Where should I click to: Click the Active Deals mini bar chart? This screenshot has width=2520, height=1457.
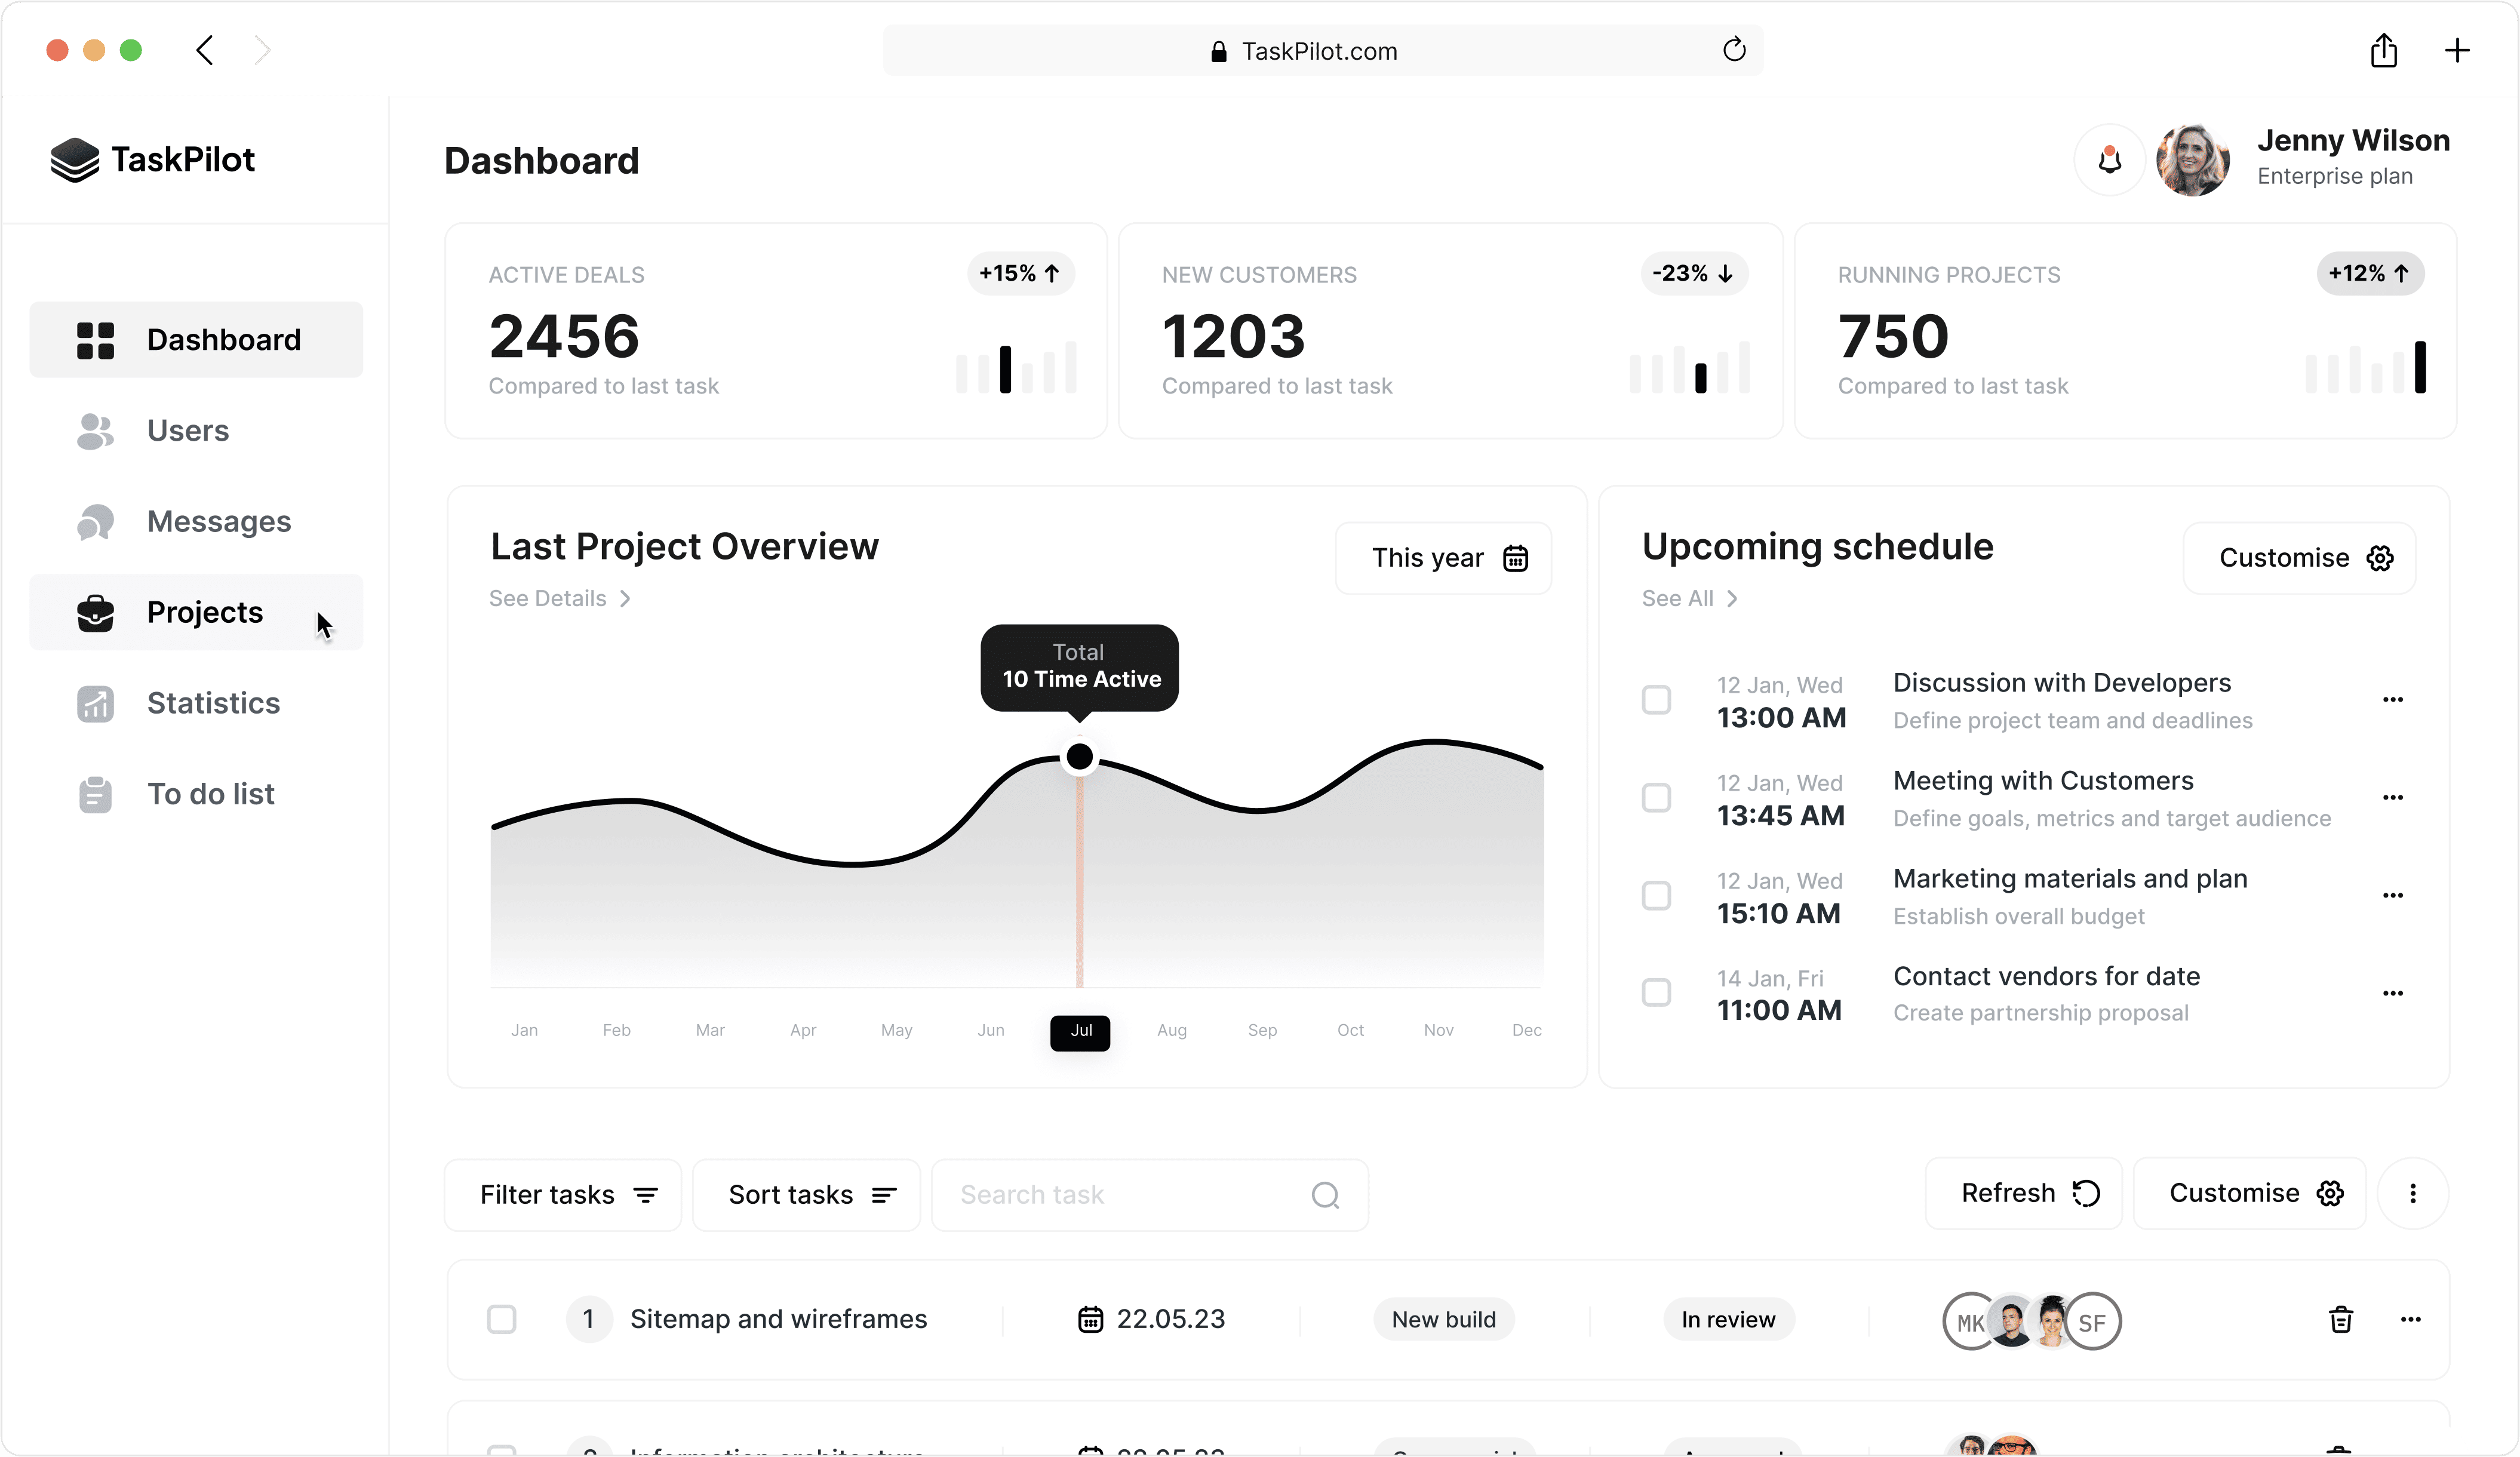pyautogui.click(x=1016, y=367)
